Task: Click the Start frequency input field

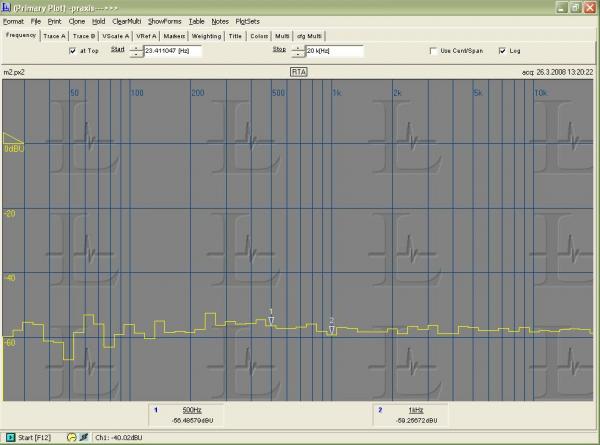Action: [172, 50]
